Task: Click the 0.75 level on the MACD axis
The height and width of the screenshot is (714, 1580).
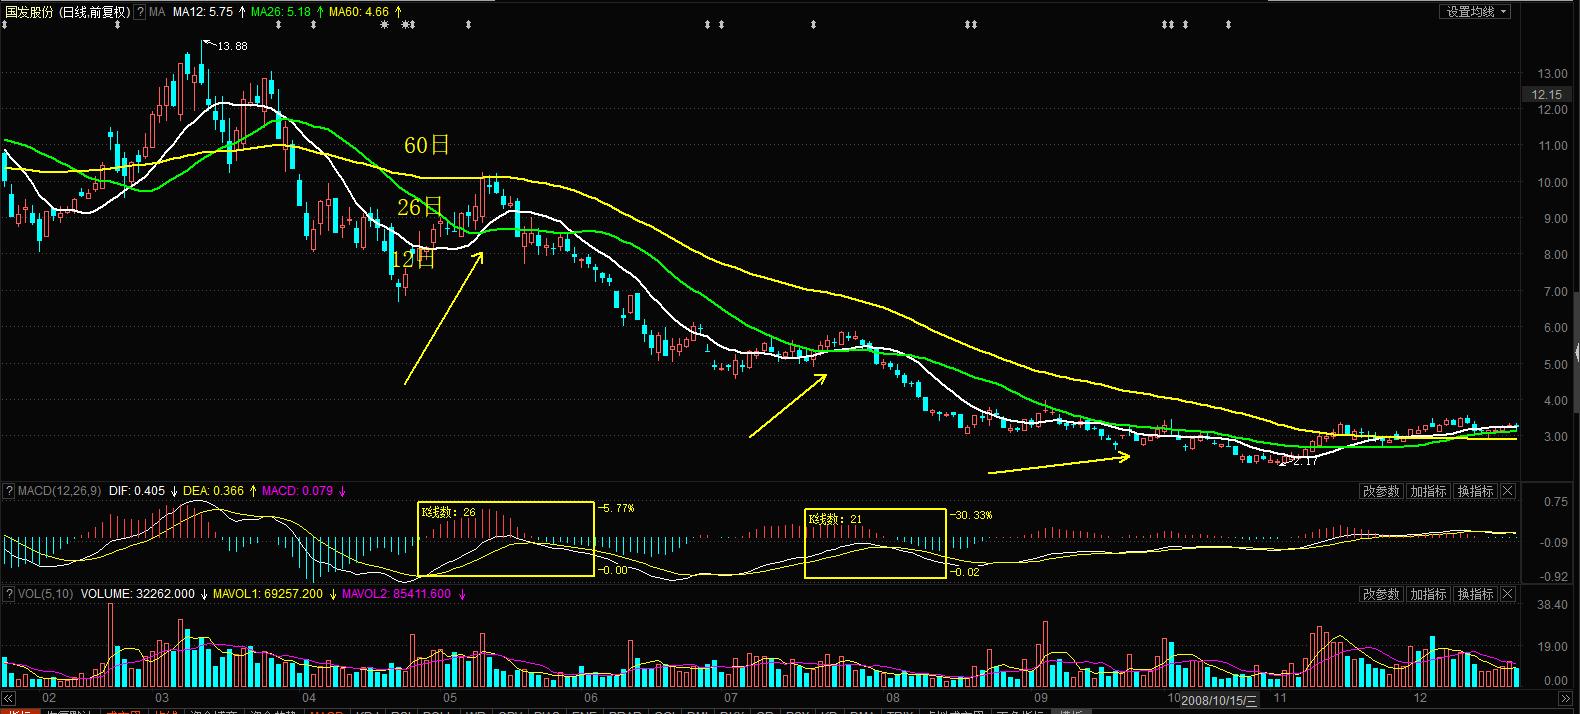Action: [1556, 503]
